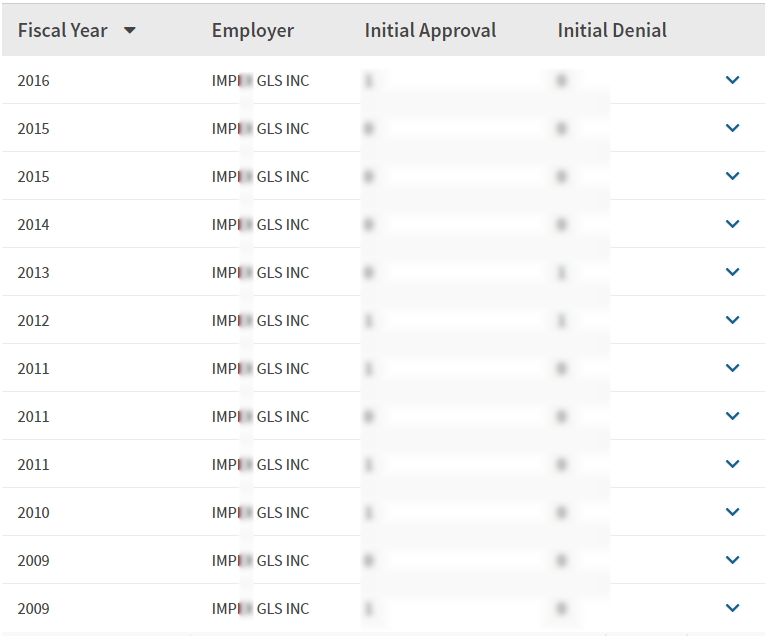This screenshot has width=772, height=636.
Task: Click the Initial Approval column header
Action: pyautogui.click(x=430, y=31)
